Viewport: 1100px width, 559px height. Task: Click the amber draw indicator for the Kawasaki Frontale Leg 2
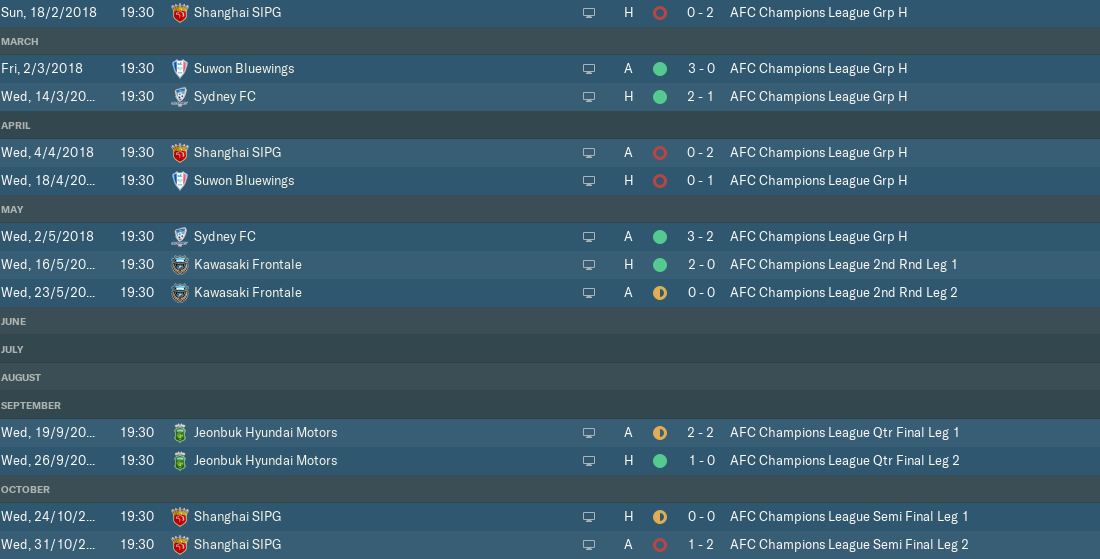(x=659, y=292)
